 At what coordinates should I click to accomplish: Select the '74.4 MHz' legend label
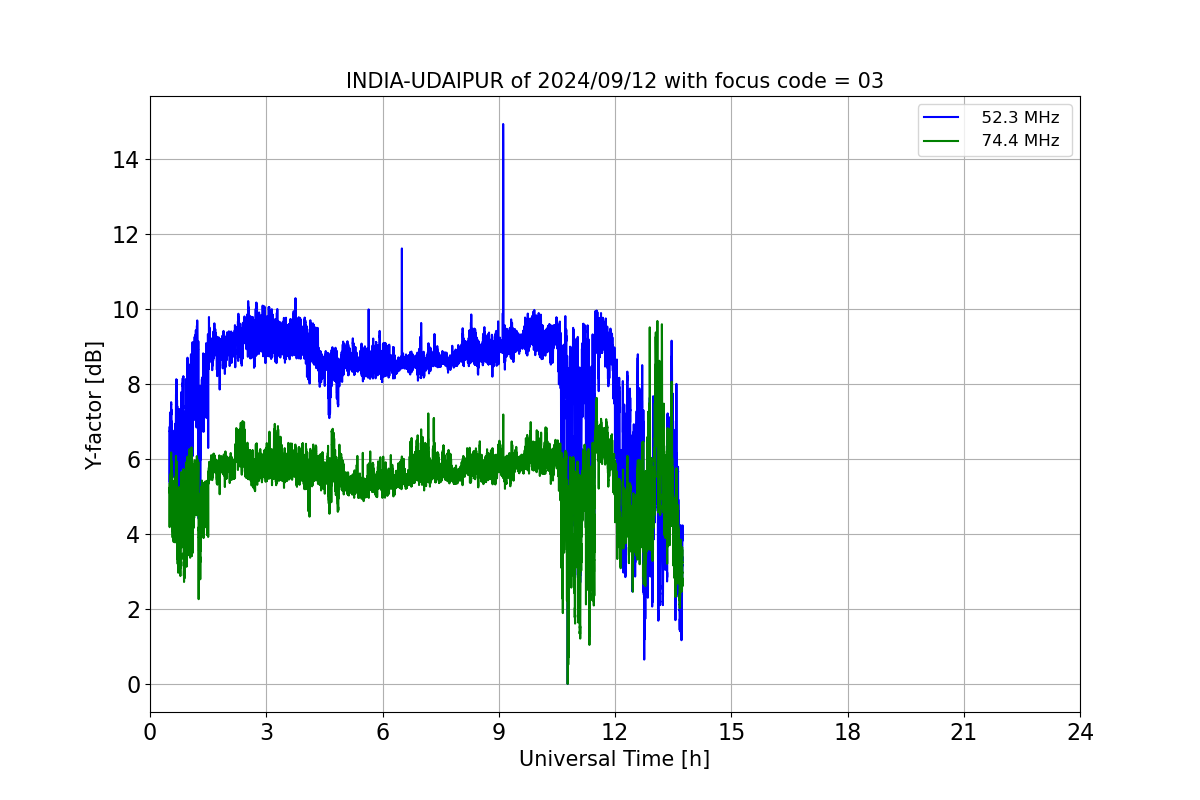[x=1020, y=141]
